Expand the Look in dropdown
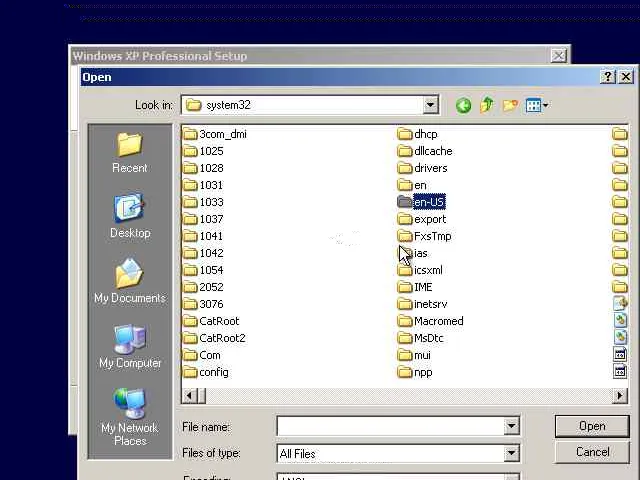Image resolution: width=640 pixels, height=480 pixels. pos(430,105)
